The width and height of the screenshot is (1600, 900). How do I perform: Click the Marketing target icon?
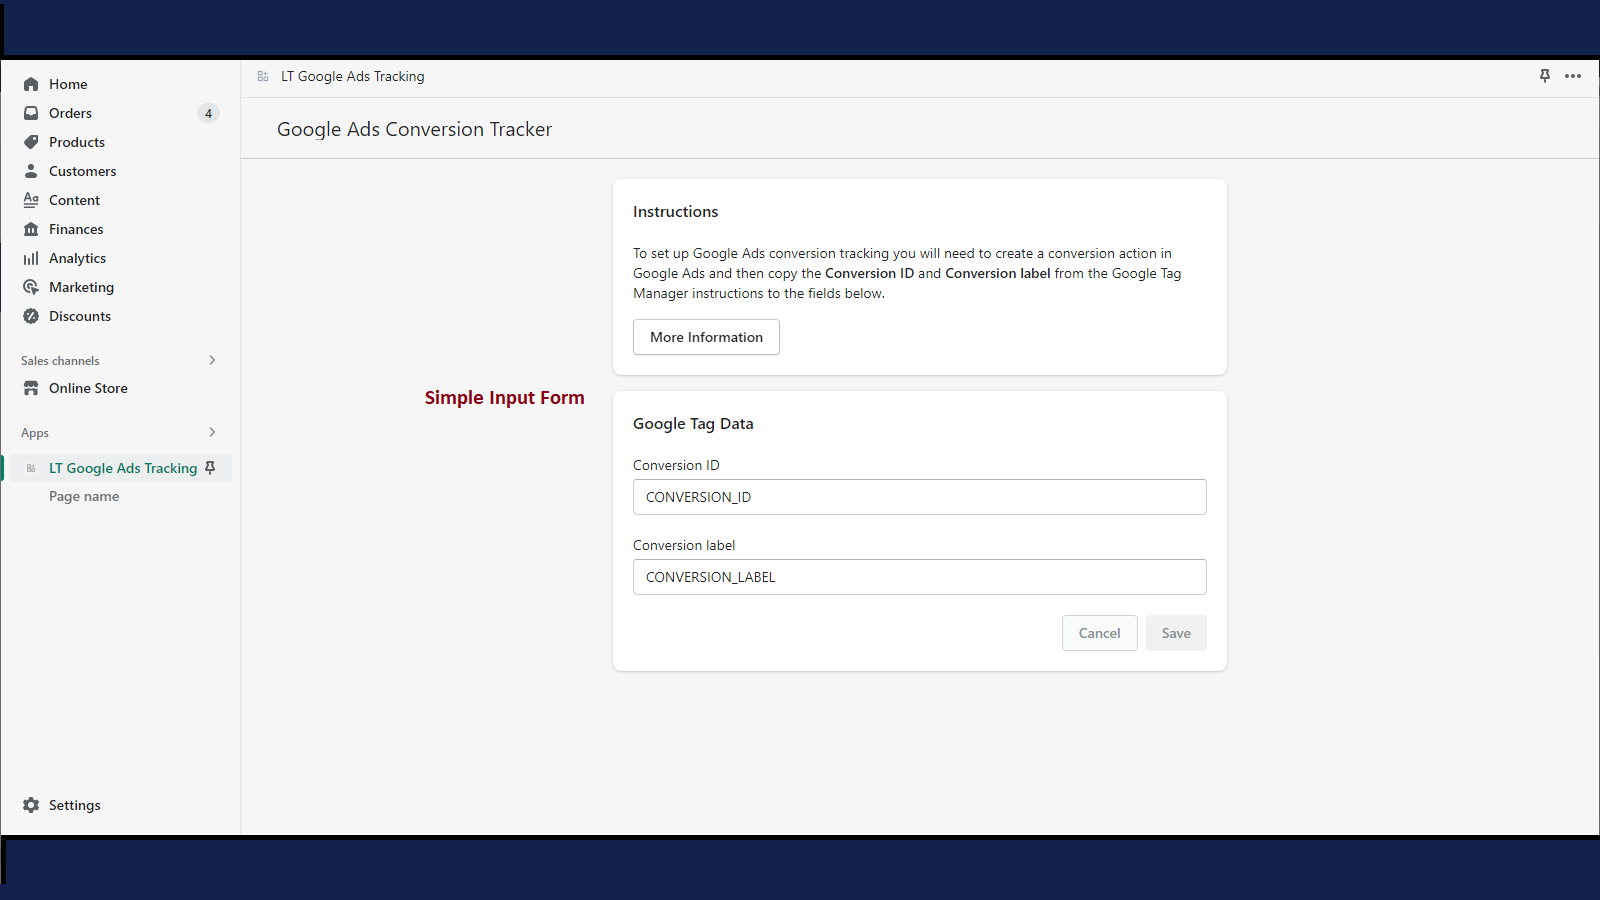pyautogui.click(x=31, y=287)
